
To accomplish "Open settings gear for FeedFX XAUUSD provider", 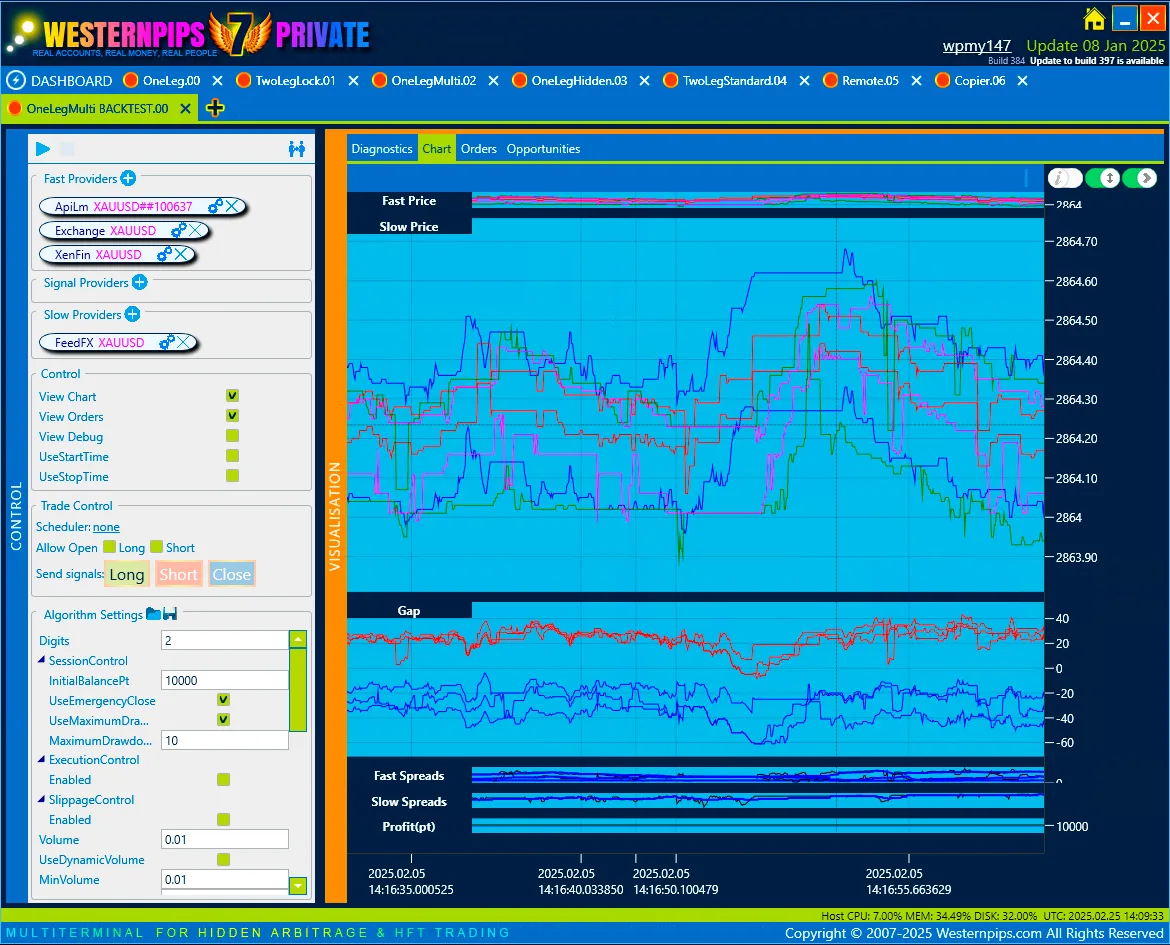I will click(166, 342).
